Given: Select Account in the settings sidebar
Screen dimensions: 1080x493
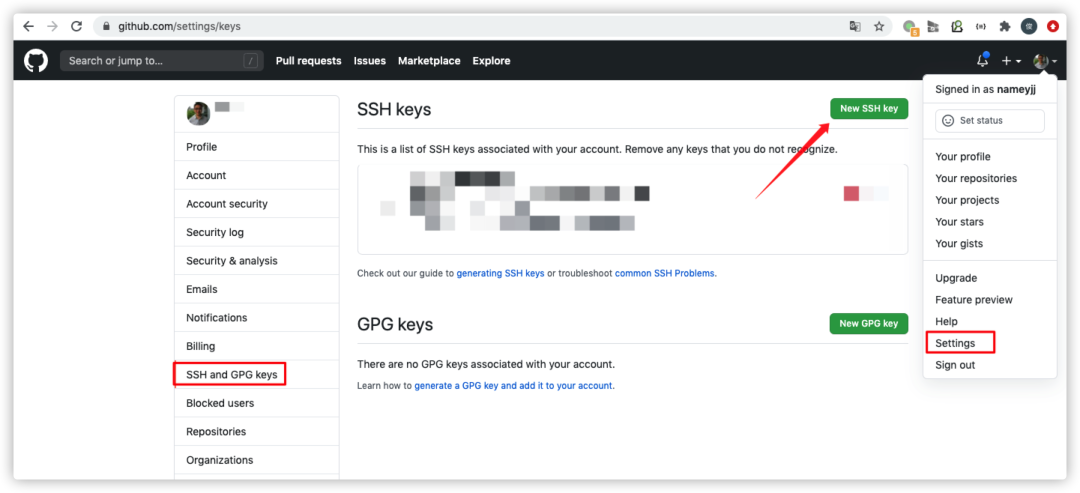Looking at the screenshot, I should click(x=257, y=176).
